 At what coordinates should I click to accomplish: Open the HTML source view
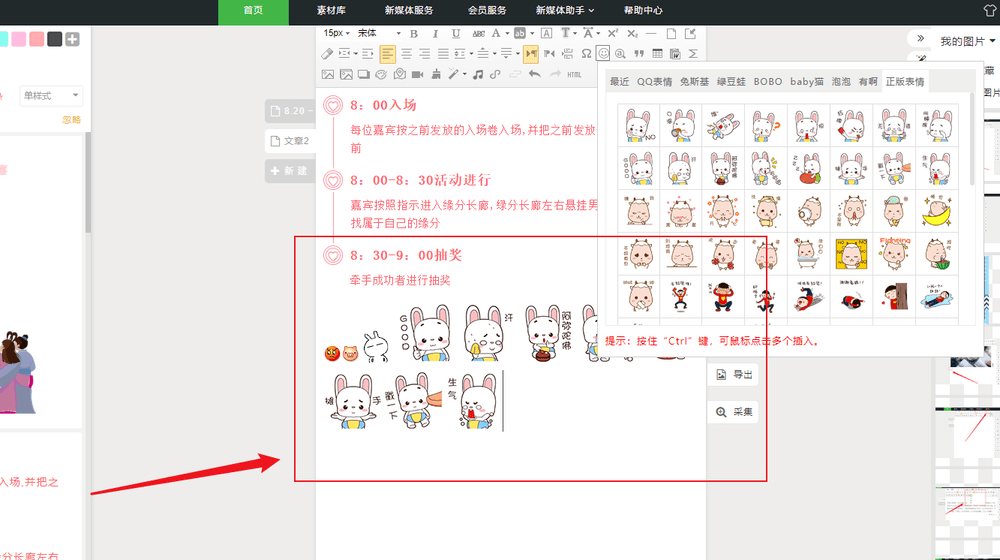(x=574, y=75)
